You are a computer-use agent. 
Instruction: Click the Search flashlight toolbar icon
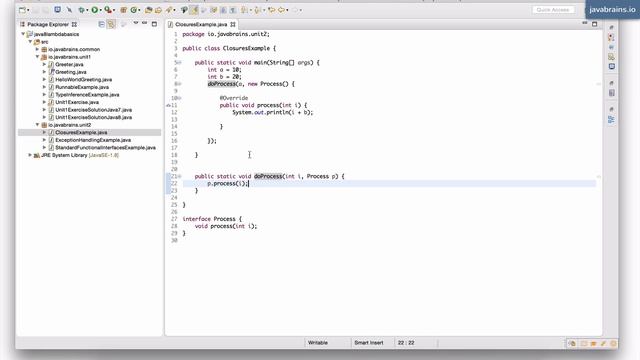point(168,10)
